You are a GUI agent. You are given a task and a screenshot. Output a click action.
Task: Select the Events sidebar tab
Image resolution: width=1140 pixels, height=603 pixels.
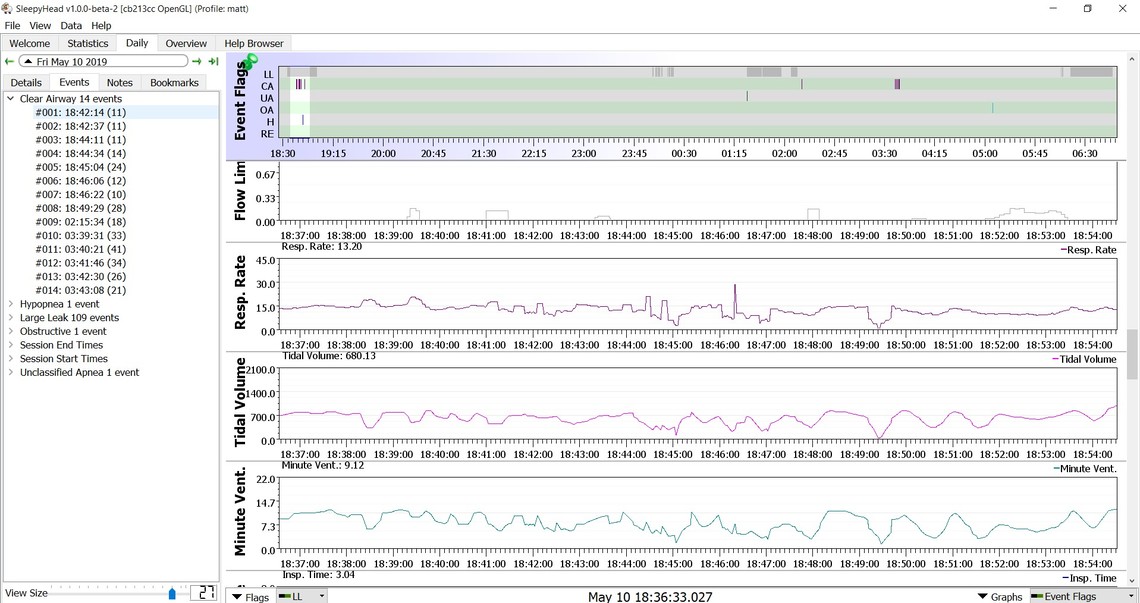coord(74,82)
